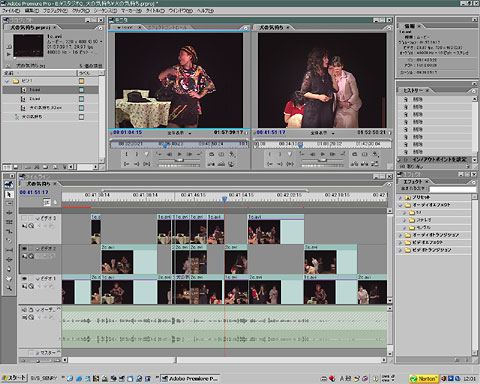
Task: Hide the ビデオ1 track eye
Action: [x=24, y=278]
